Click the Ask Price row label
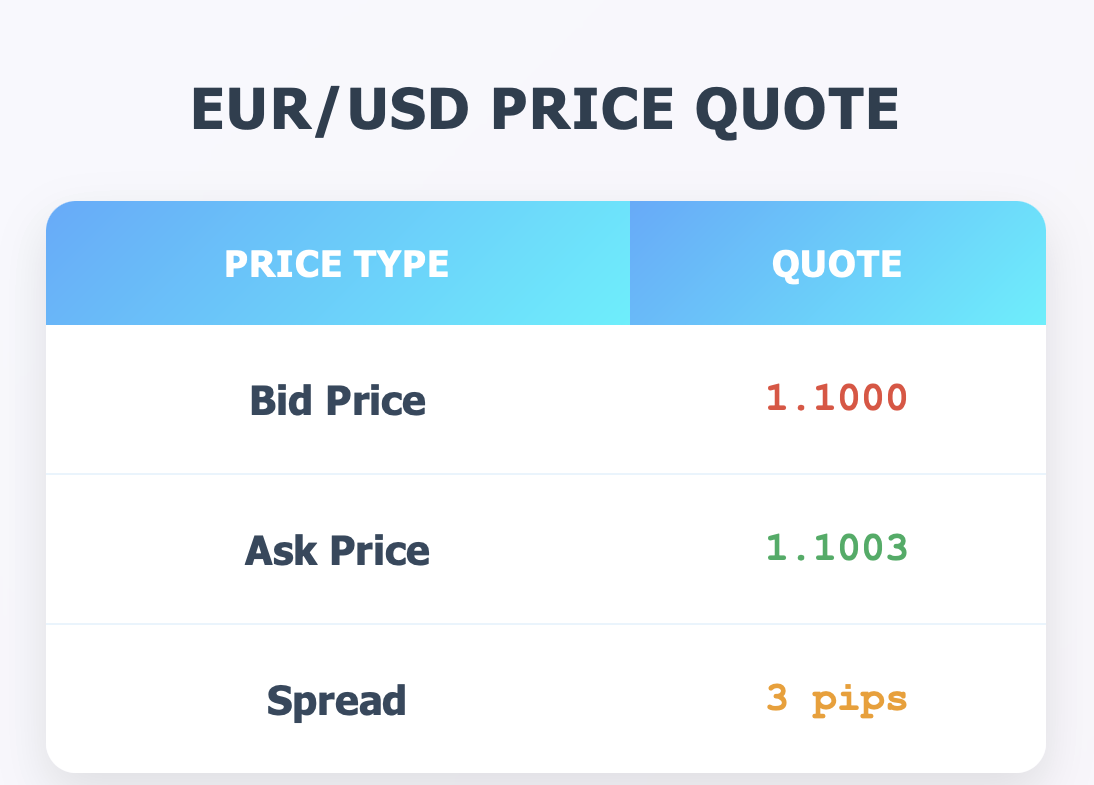The image size is (1094, 785). (x=337, y=551)
